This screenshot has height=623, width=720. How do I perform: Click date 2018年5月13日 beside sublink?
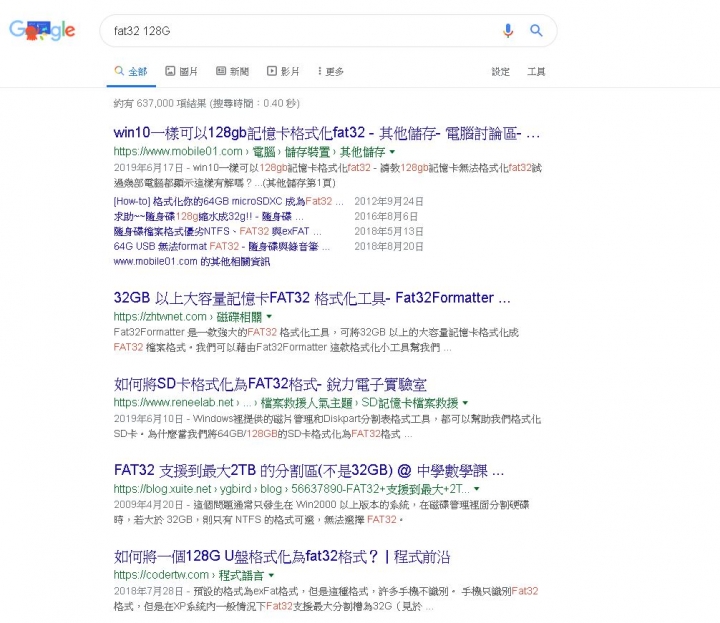point(388,231)
